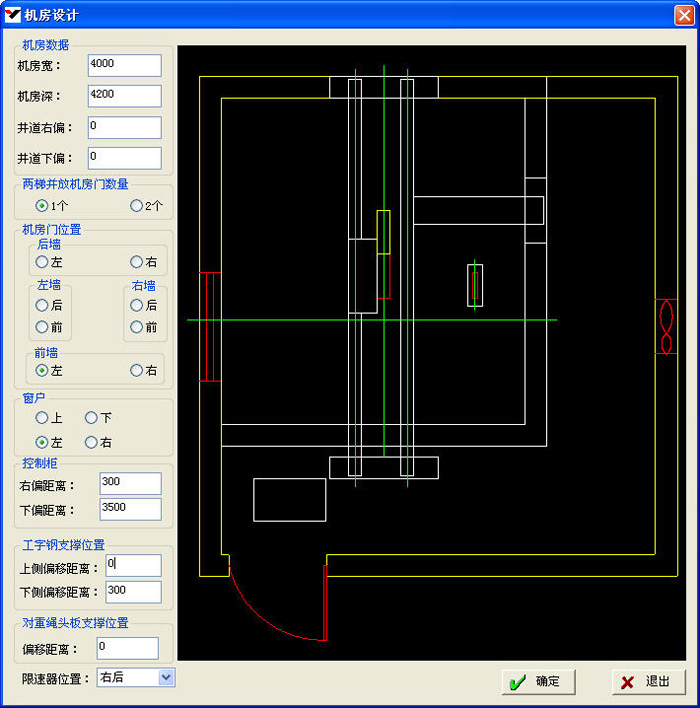Image resolution: width=700 pixels, height=708 pixels.
Task: Select 前 under 右墙 door position
Action: [137, 327]
